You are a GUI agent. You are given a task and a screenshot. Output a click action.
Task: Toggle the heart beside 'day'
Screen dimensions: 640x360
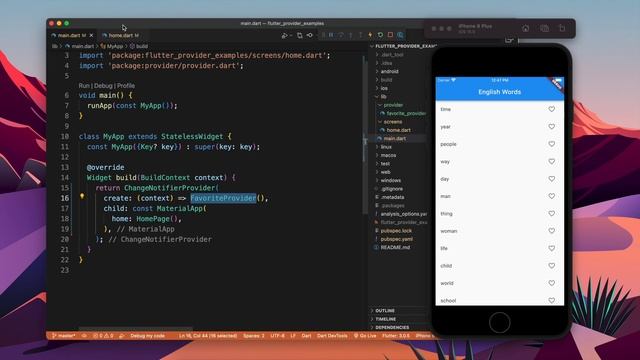(551, 179)
